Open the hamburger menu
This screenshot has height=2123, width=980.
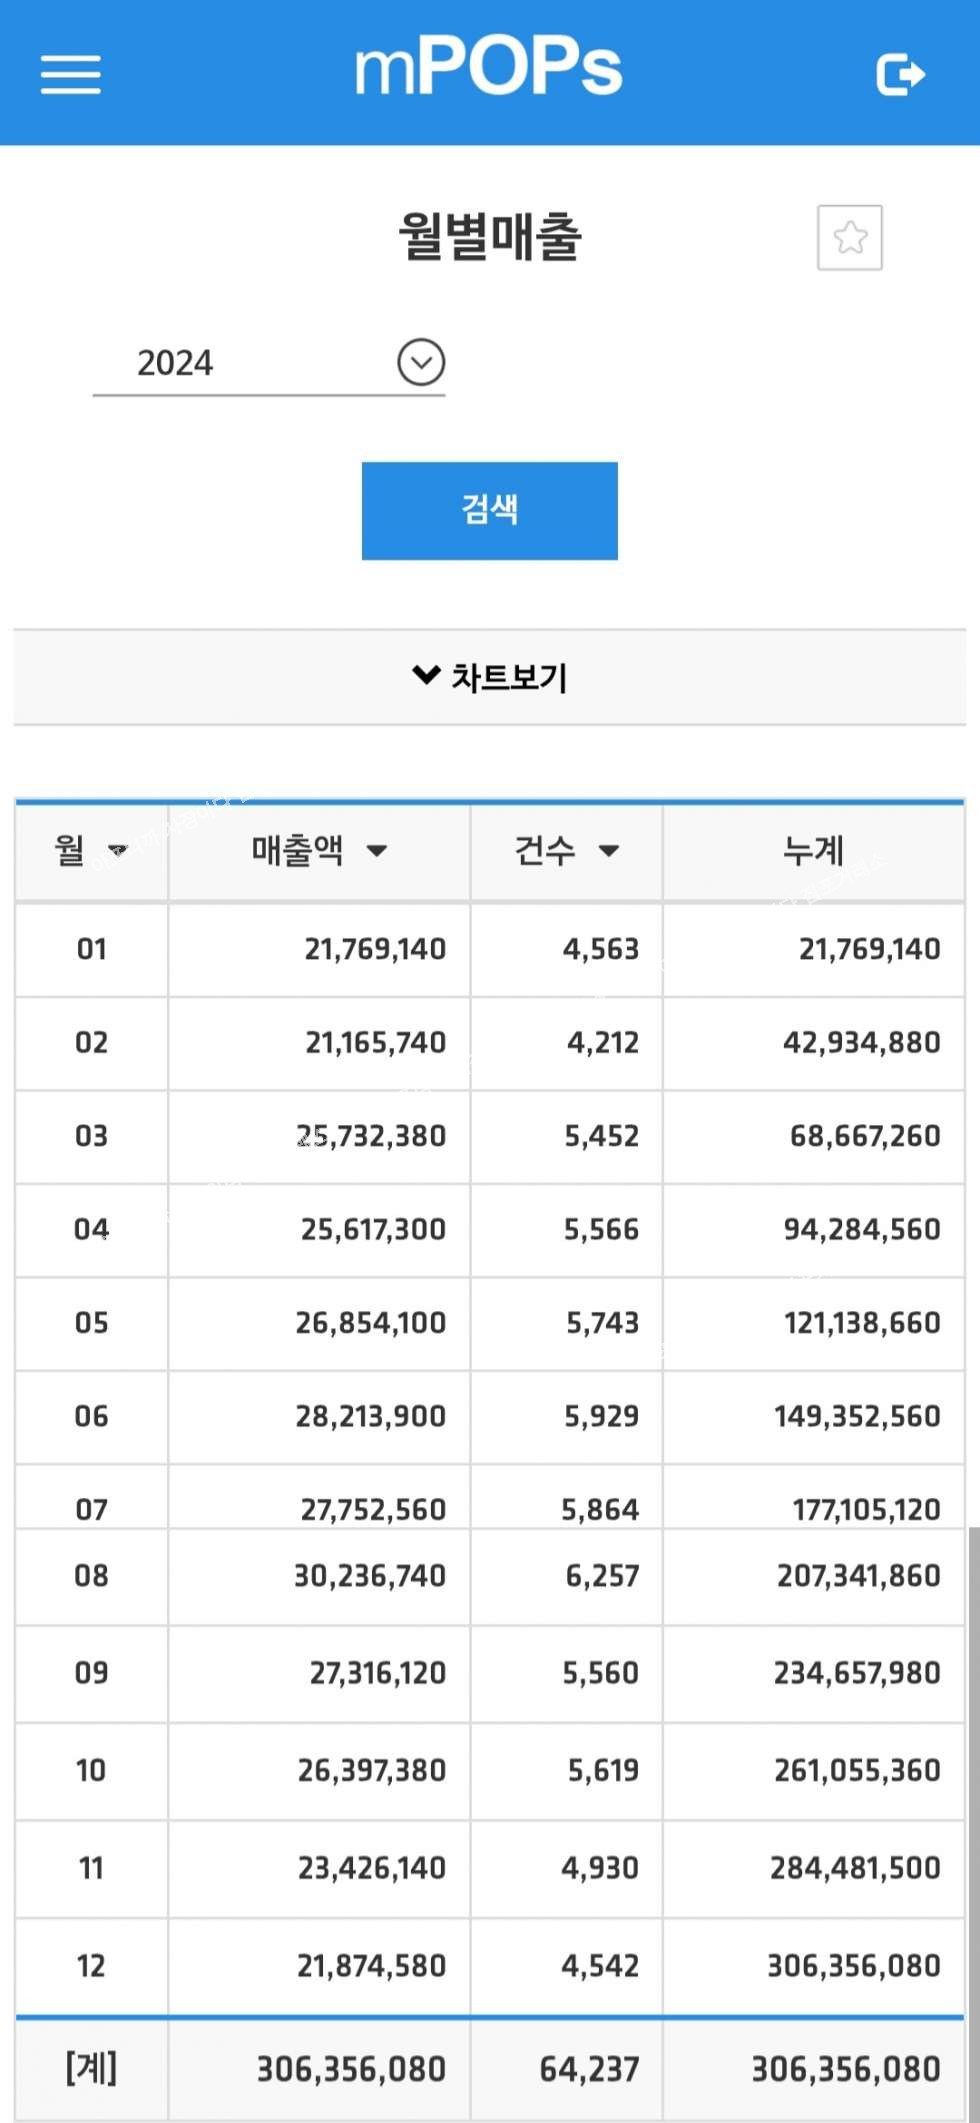pyautogui.click(x=70, y=74)
